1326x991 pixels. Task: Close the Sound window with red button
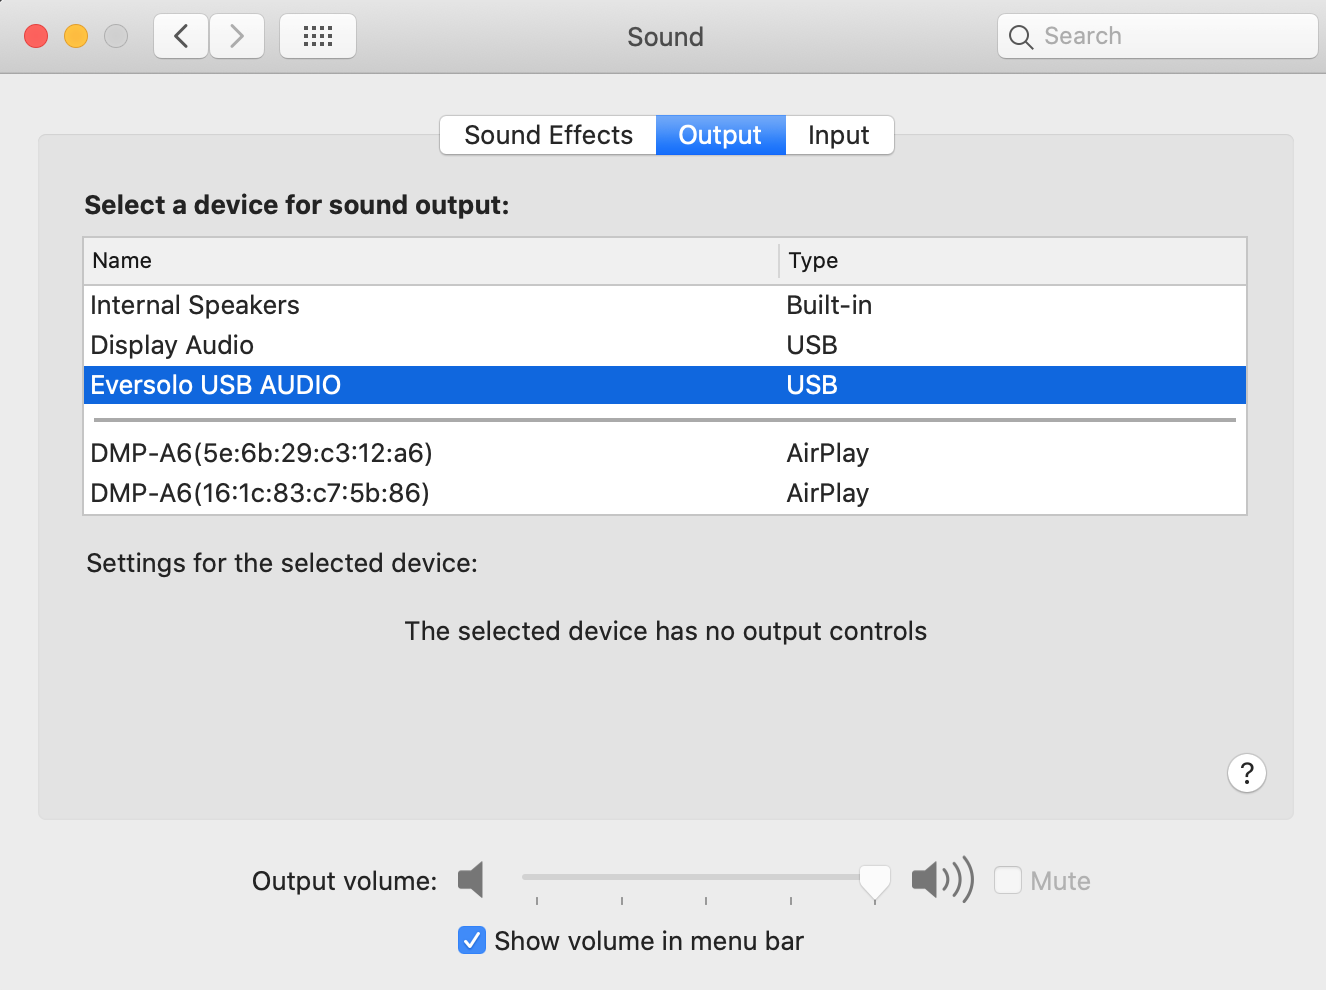pos(36,37)
